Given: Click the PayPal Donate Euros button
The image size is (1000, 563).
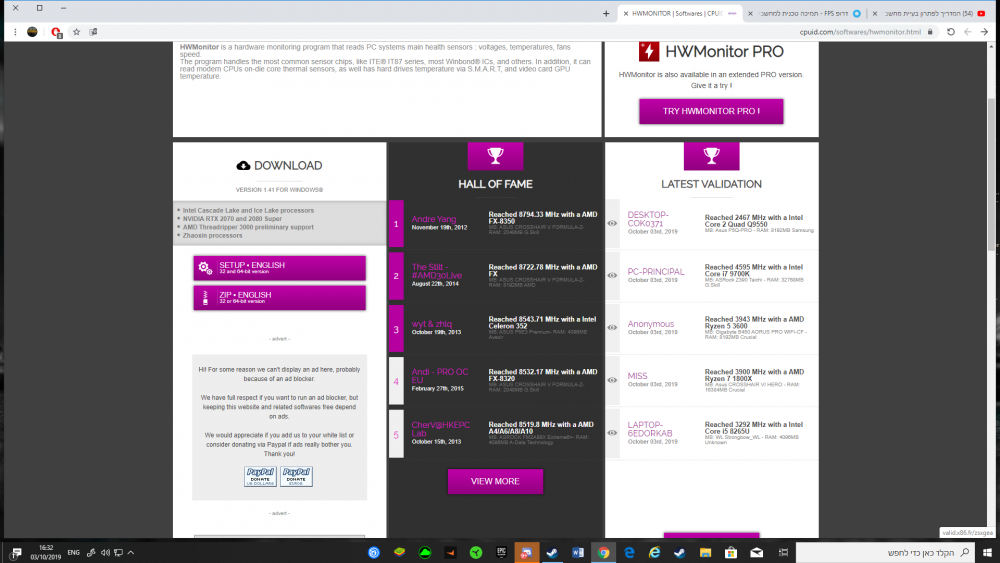Looking at the screenshot, I should click(x=296, y=476).
